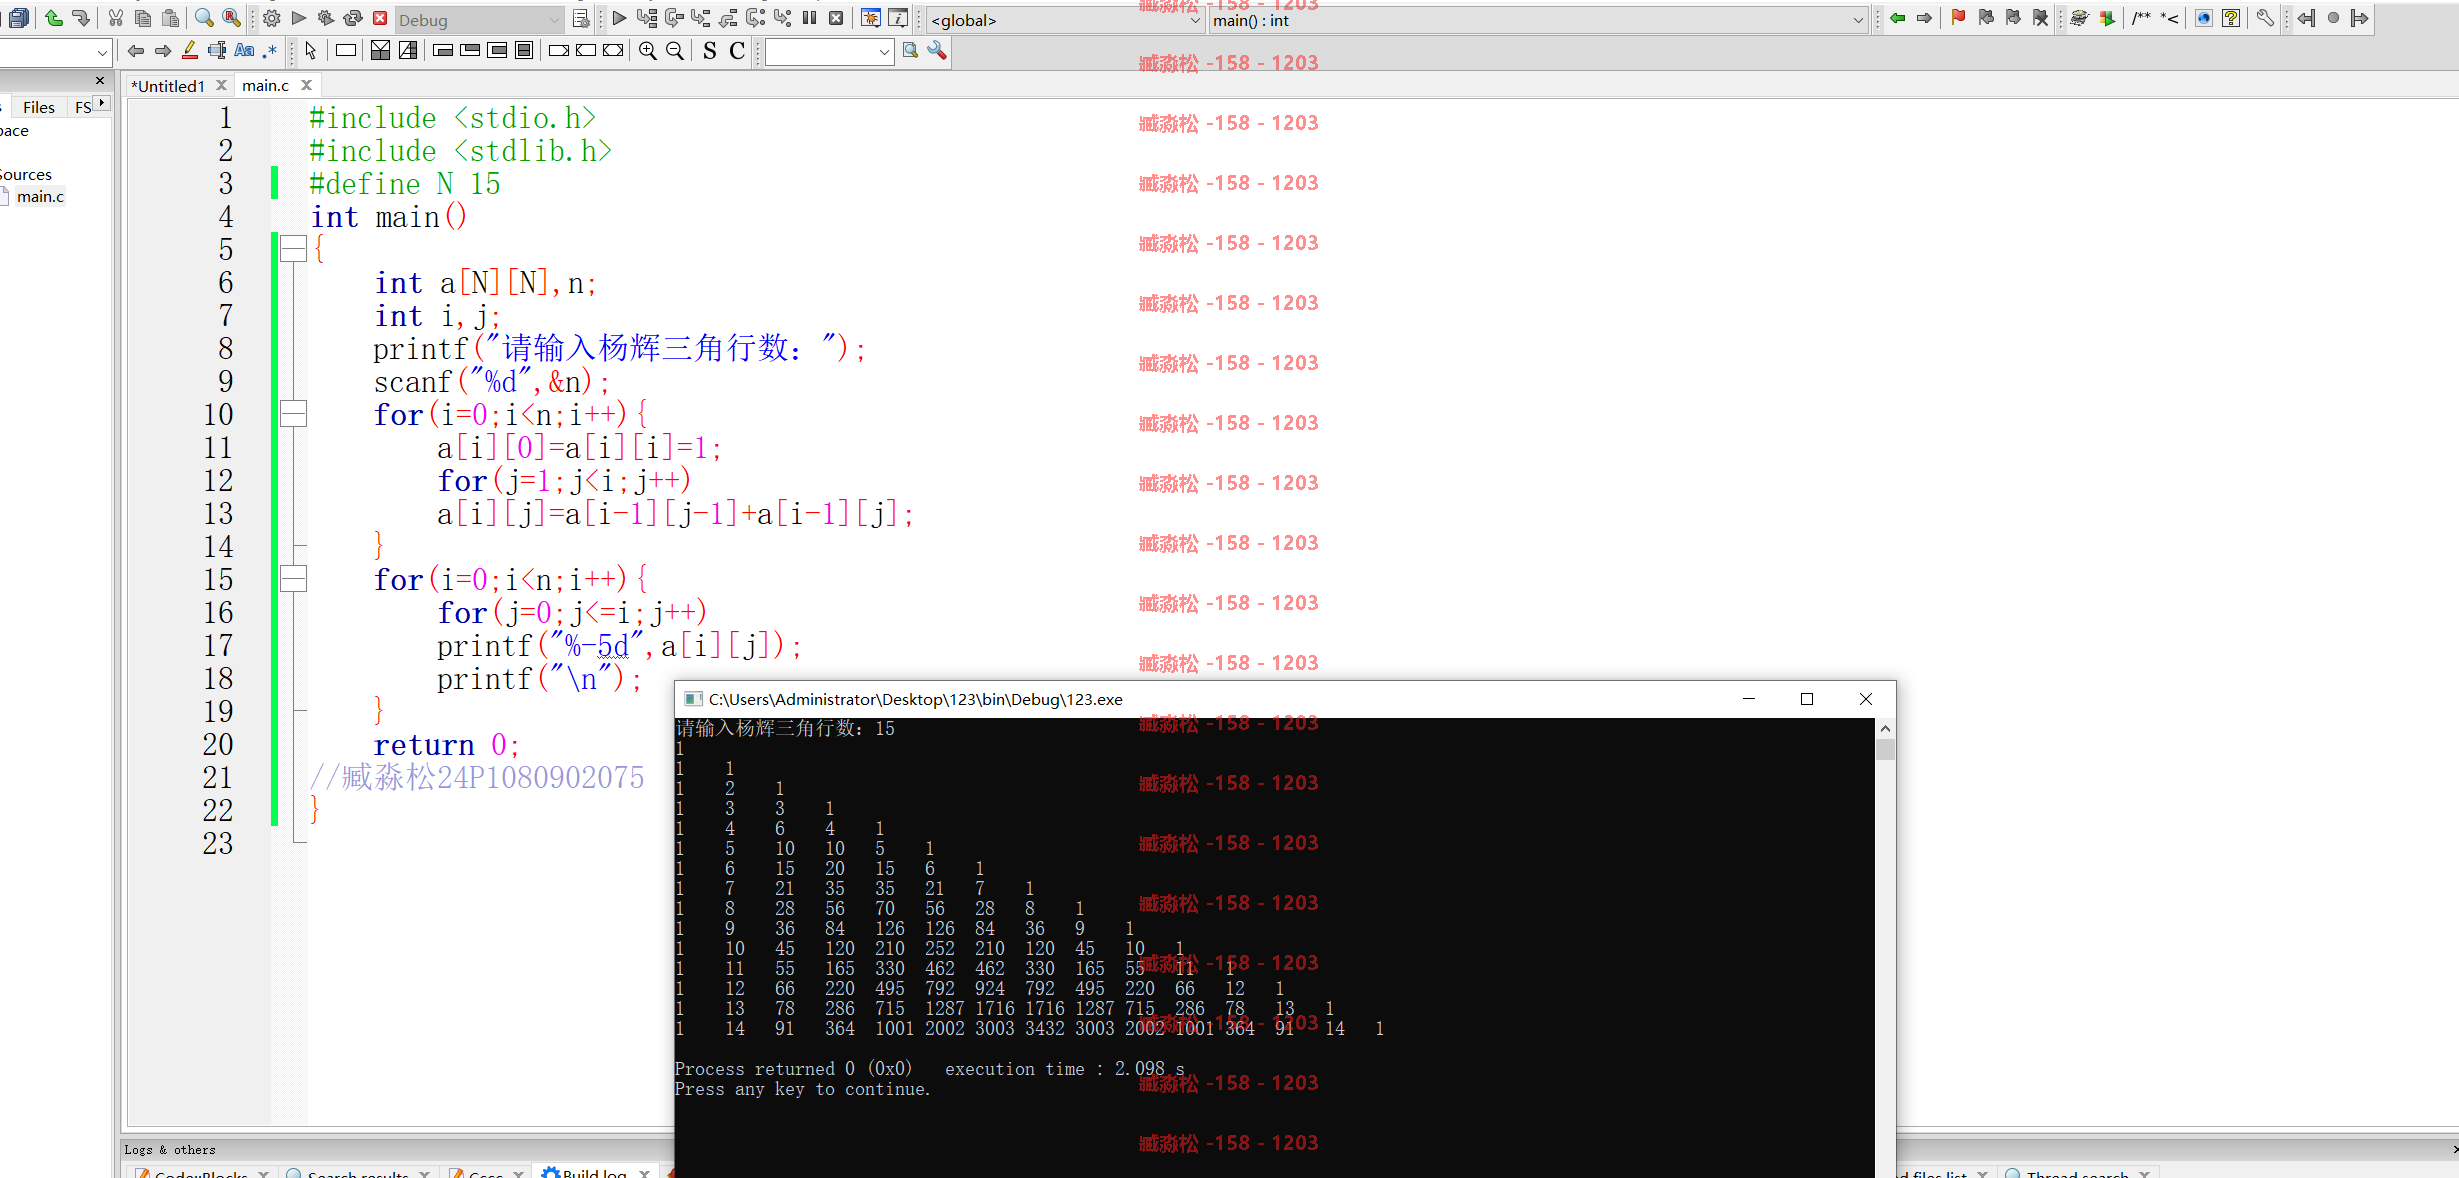The image size is (2459, 1178).
Task: Run the program with the grey play icon
Action: pyautogui.click(x=298, y=18)
